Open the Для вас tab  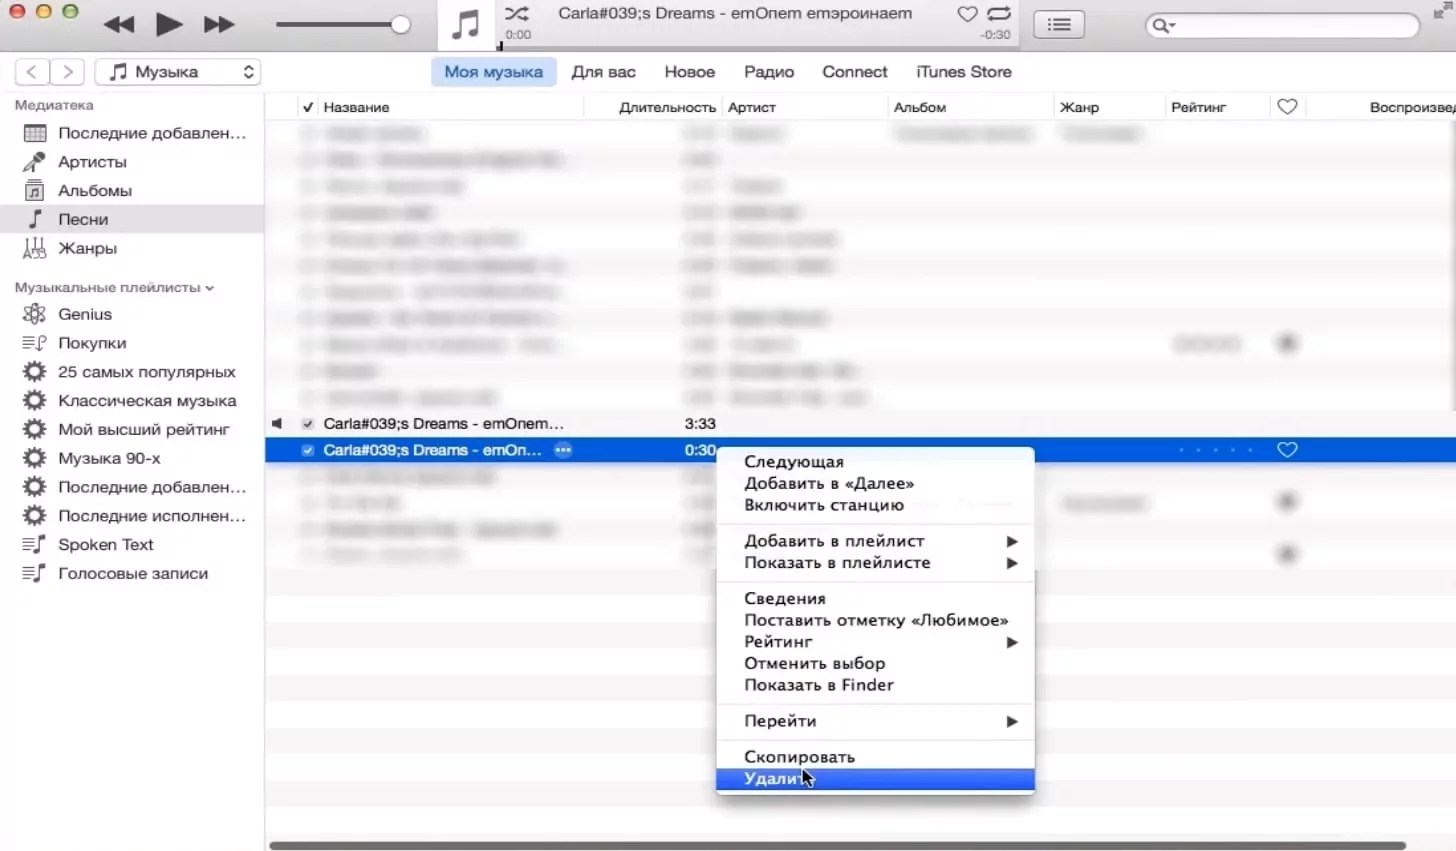604,72
